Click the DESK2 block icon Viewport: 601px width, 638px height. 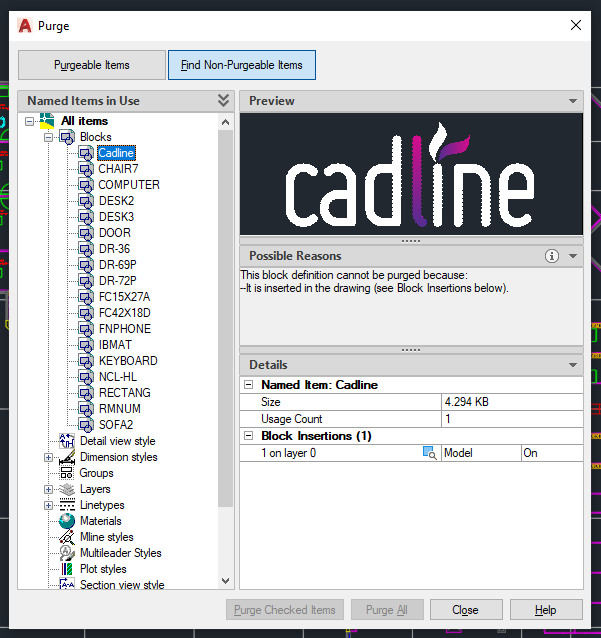86,201
